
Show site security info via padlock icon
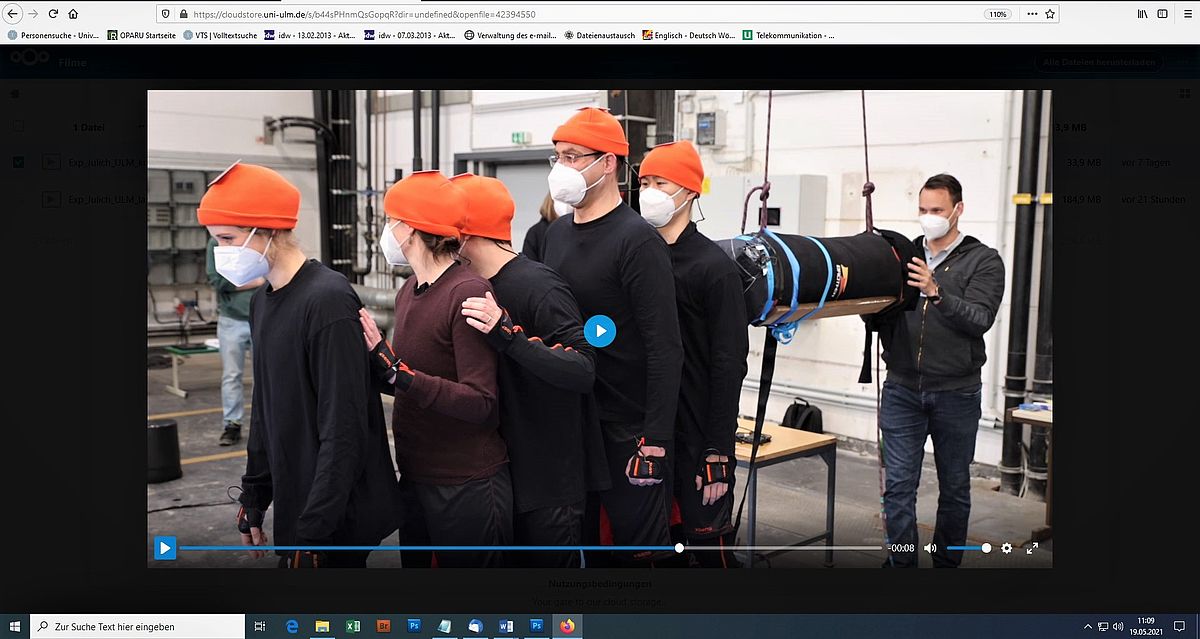183,14
